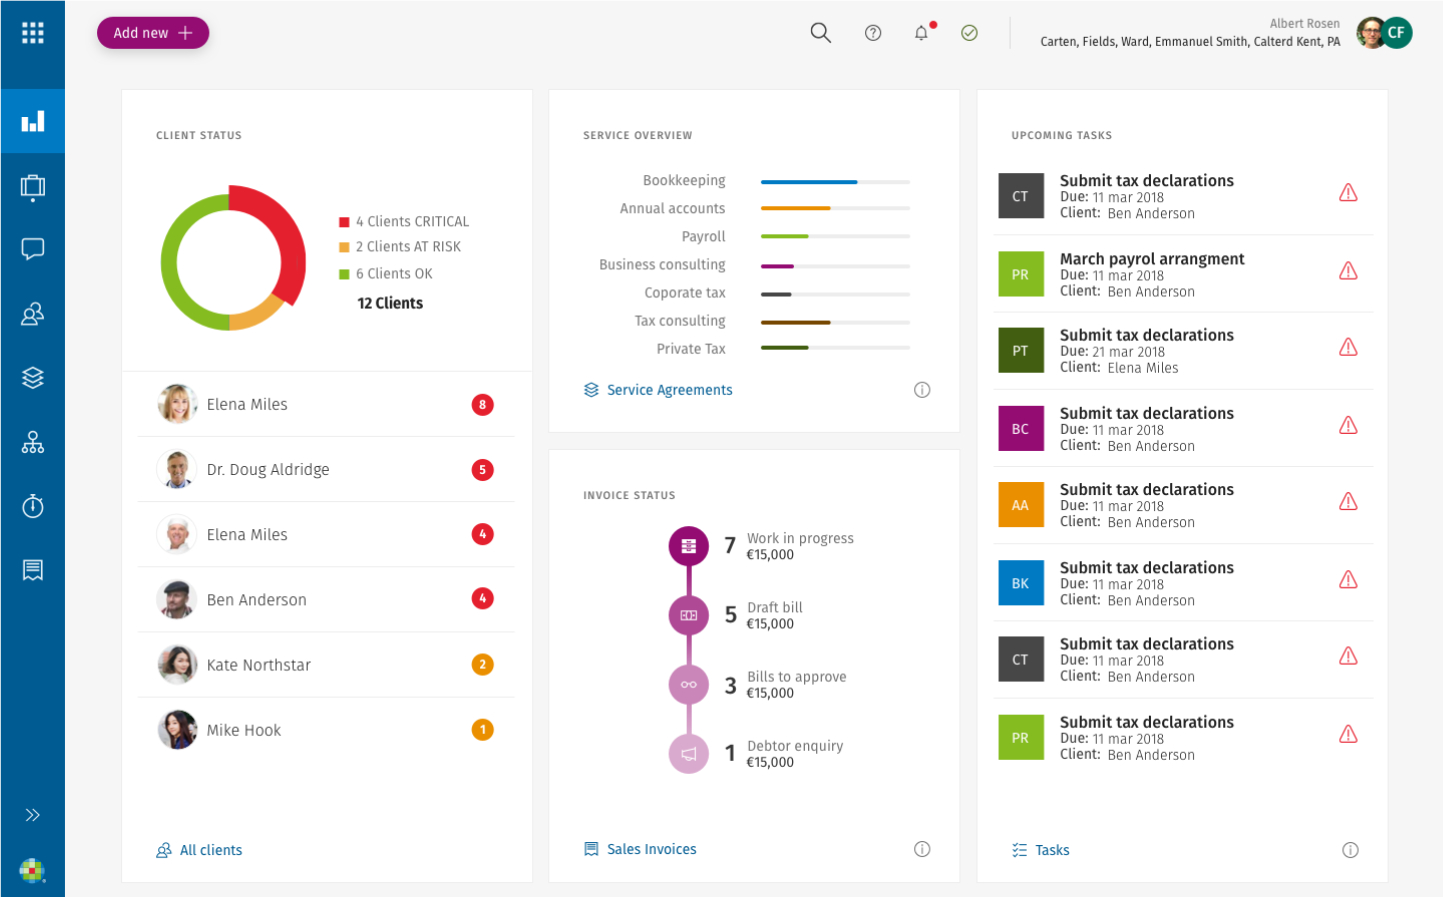Expand the sidebar with double chevron

pos(33,815)
